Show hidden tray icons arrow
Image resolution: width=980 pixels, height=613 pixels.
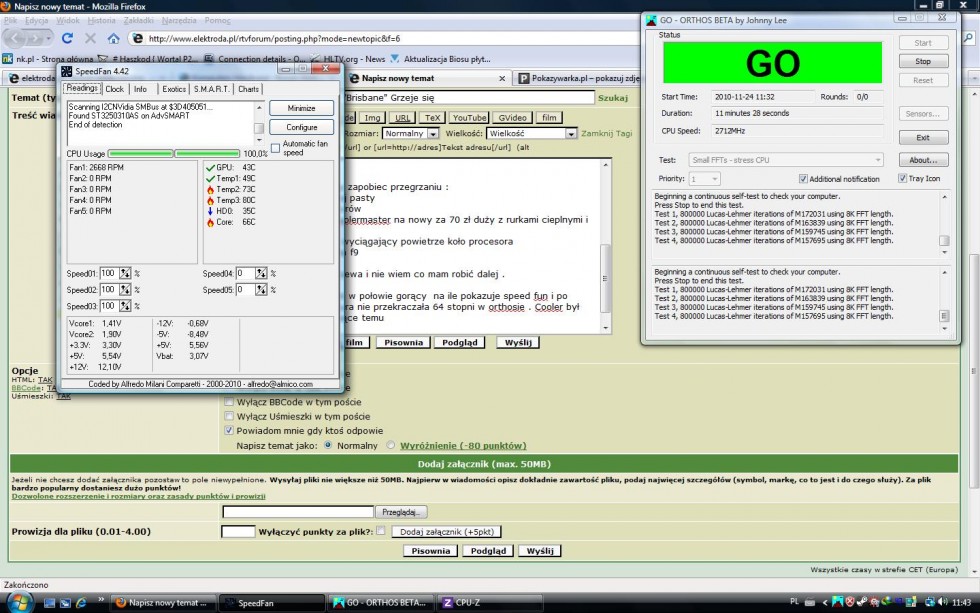click(x=825, y=602)
